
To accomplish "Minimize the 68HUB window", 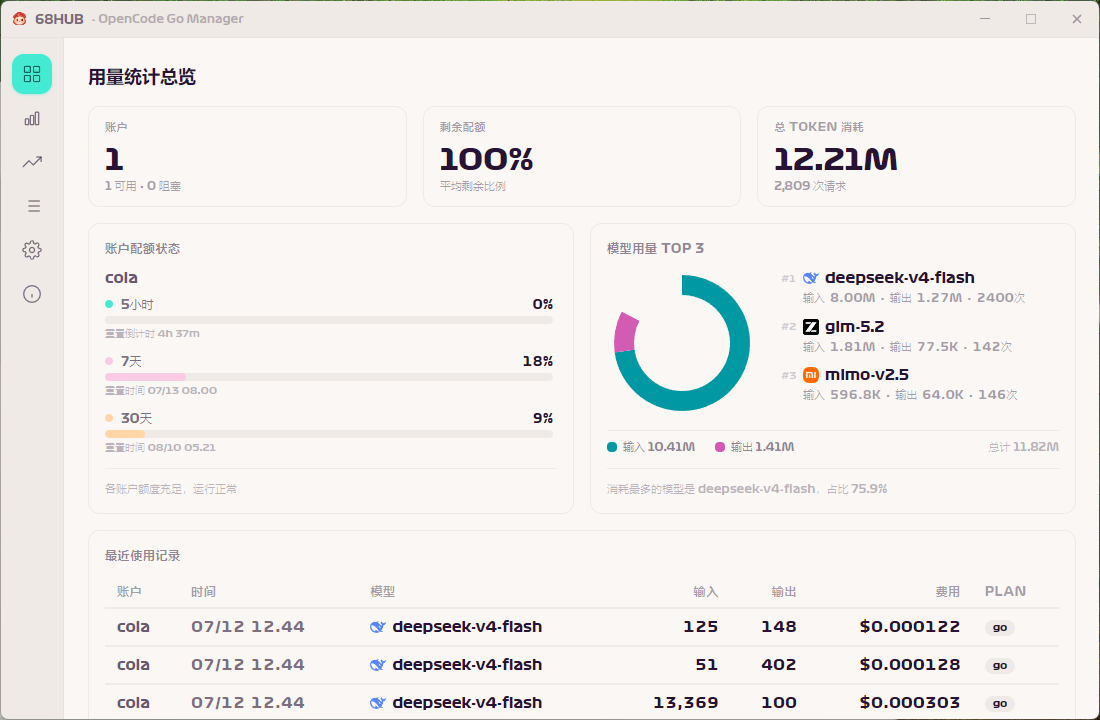I will point(985,19).
